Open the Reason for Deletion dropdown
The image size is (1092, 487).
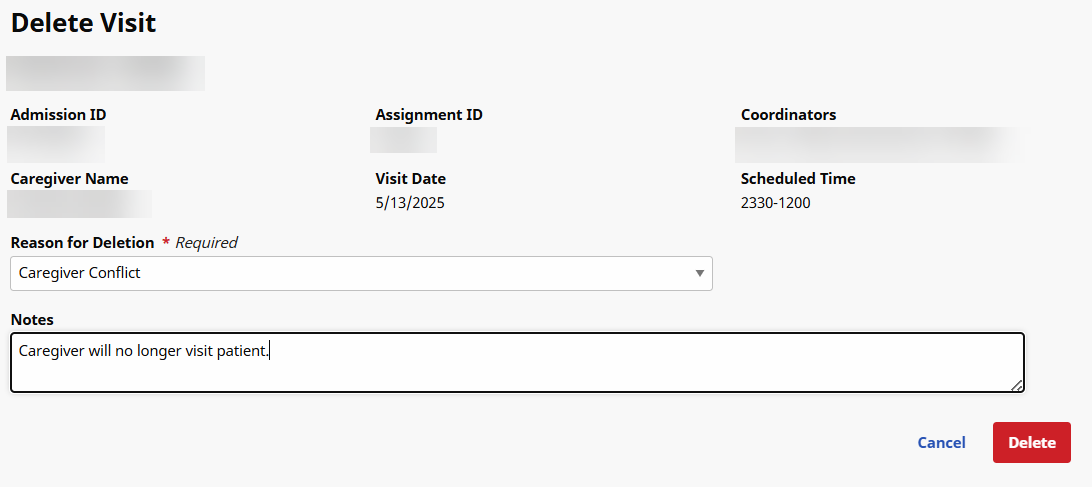(360, 273)
